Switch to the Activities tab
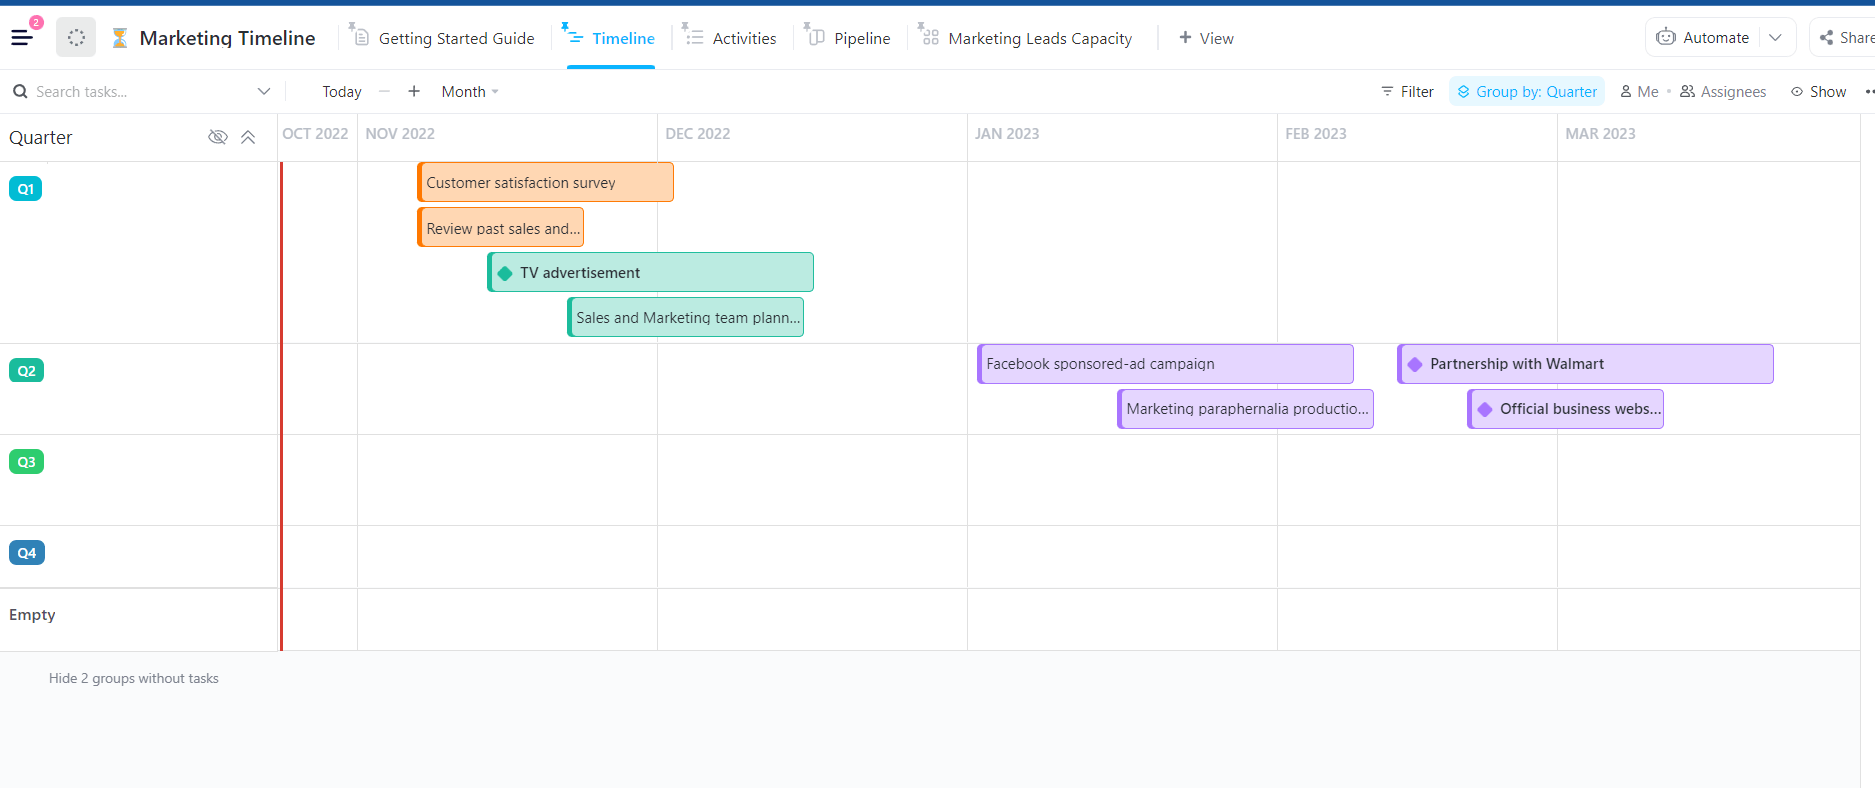Image resolution: width=1875 pixels, height=788 pixels. 730,38
